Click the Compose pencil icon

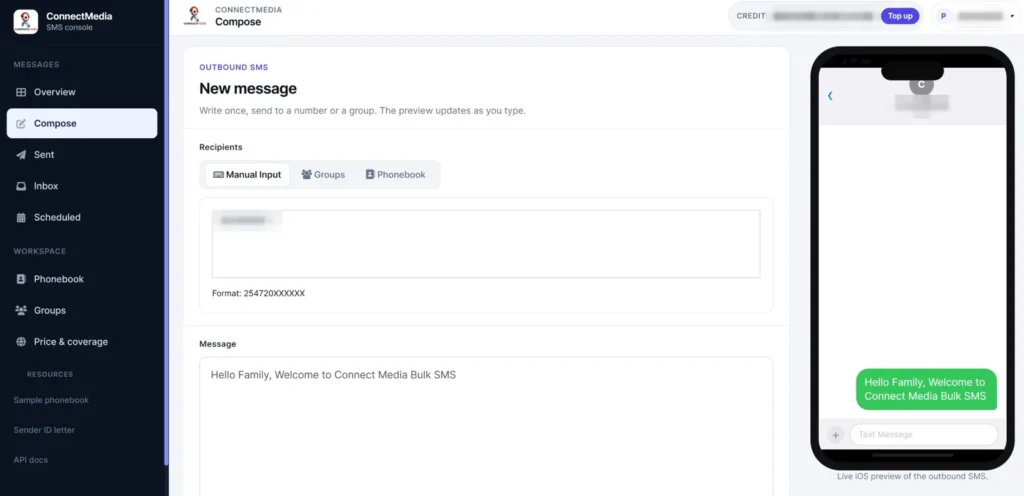coord(21,123)
